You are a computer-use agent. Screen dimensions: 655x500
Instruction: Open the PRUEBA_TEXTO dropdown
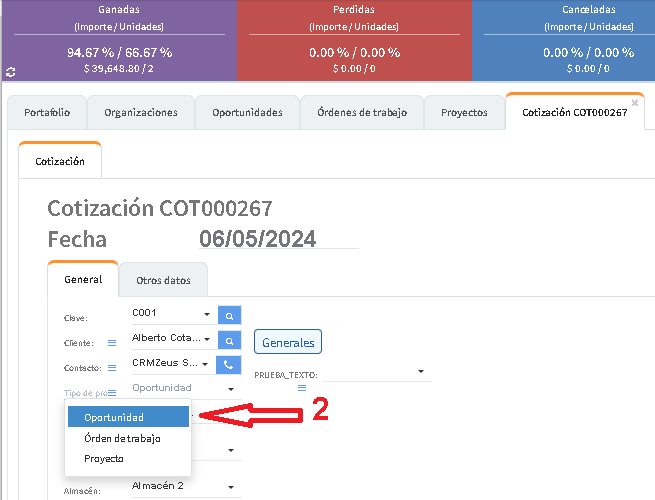[421, 371]
